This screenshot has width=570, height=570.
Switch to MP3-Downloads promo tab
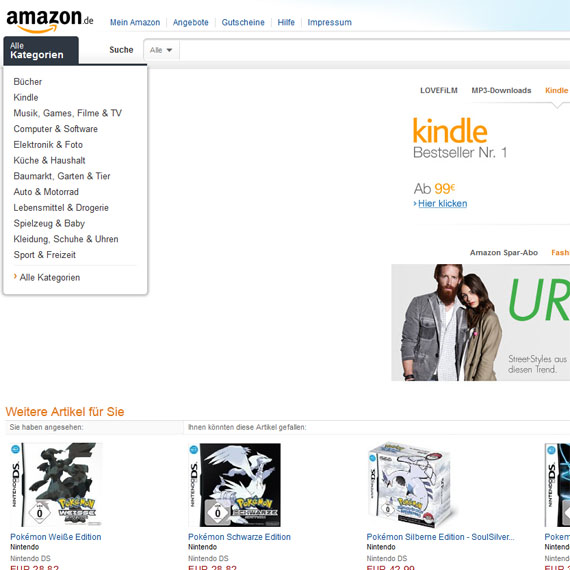(501, 91)
